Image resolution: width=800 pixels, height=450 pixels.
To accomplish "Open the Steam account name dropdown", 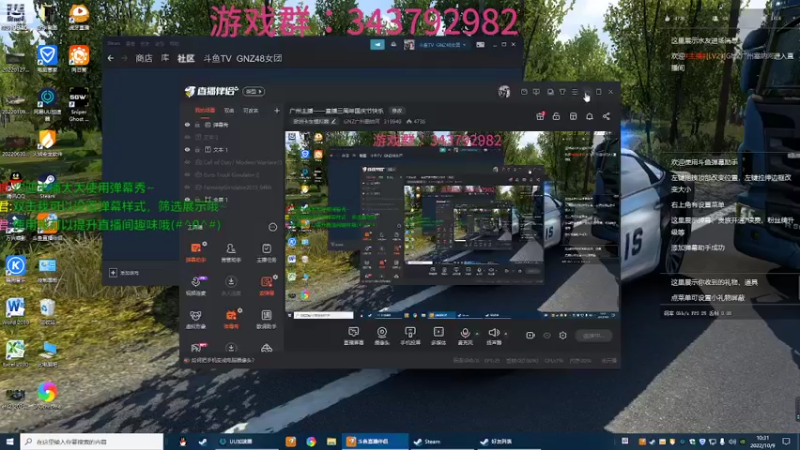I will [x=442, y=45].
